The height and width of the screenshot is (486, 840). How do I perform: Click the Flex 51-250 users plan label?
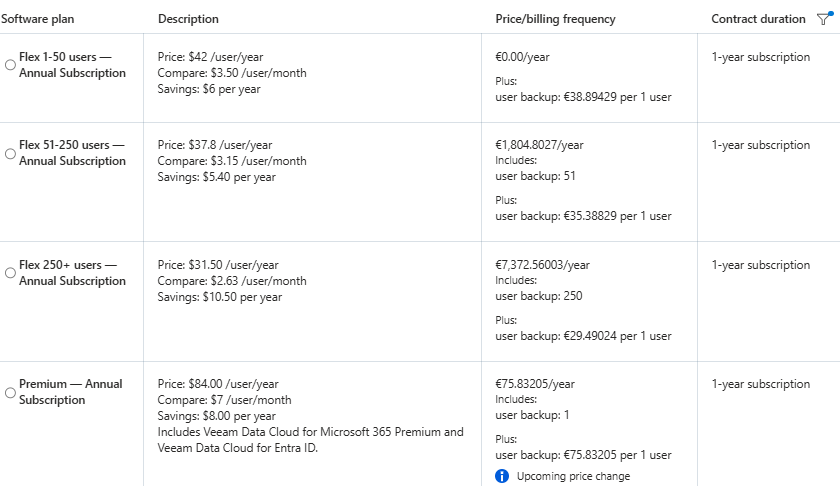click(72, 153)
